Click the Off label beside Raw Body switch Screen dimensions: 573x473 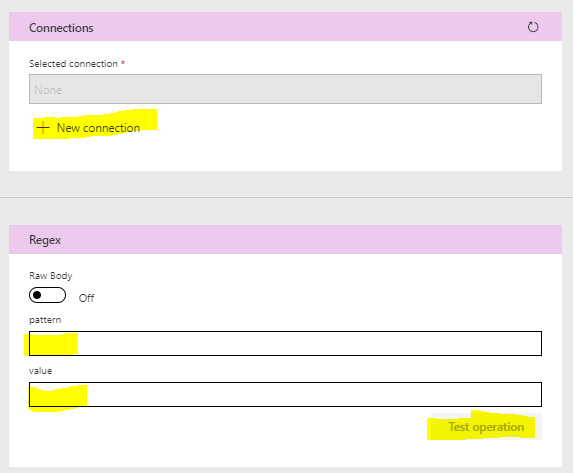tap(87, 298)
